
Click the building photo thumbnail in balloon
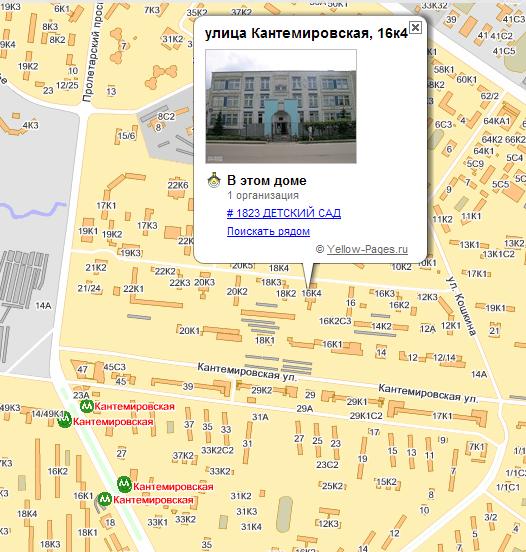click(281, 106)
